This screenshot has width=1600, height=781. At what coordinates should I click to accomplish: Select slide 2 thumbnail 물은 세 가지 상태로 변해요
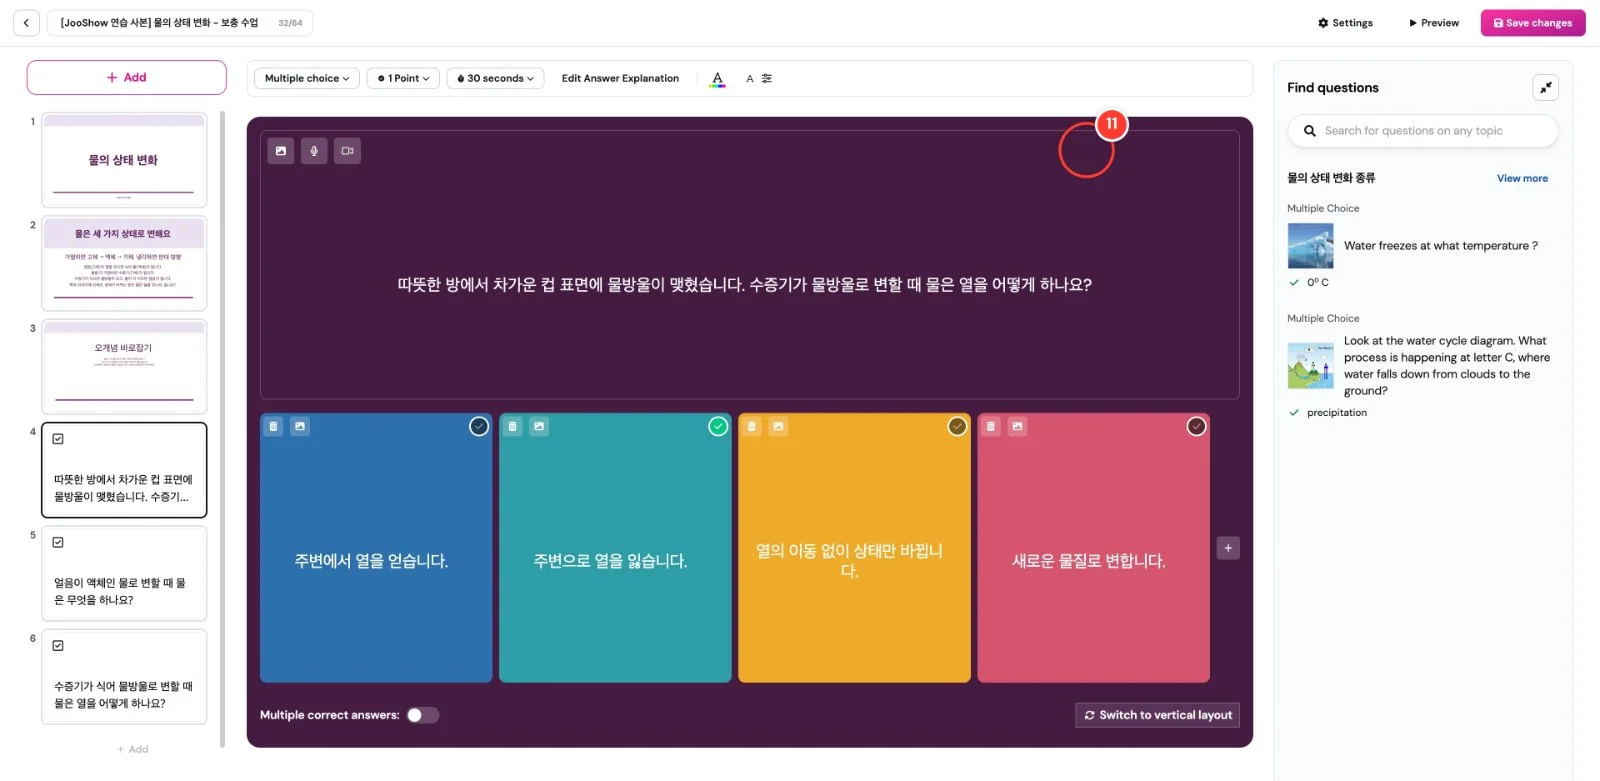[124, 263]
